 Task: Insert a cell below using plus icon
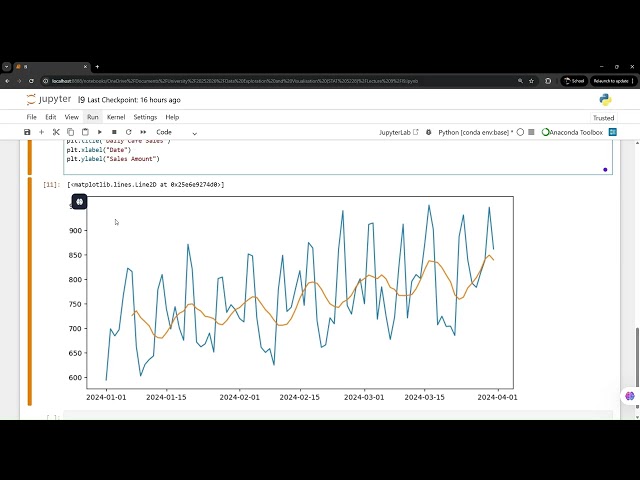[41, 132]
